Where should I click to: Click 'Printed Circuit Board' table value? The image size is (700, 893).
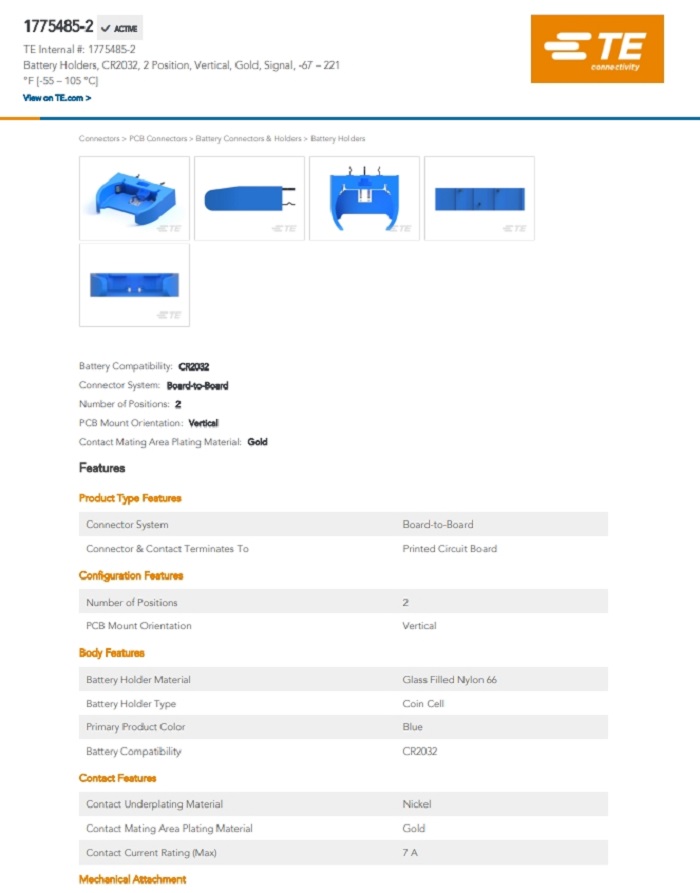tap(449, 549)
